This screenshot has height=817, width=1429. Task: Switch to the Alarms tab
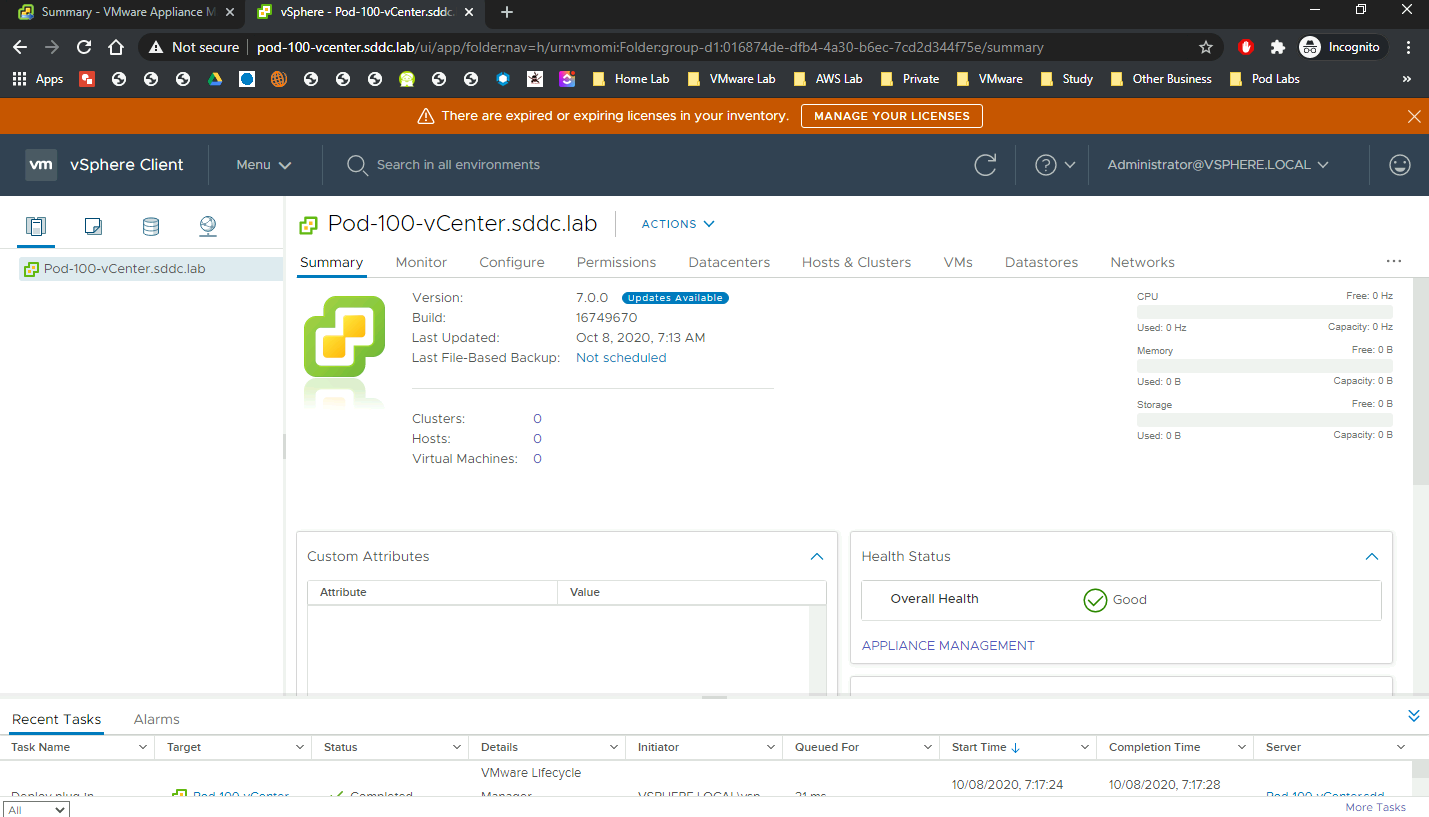[157, 719]
